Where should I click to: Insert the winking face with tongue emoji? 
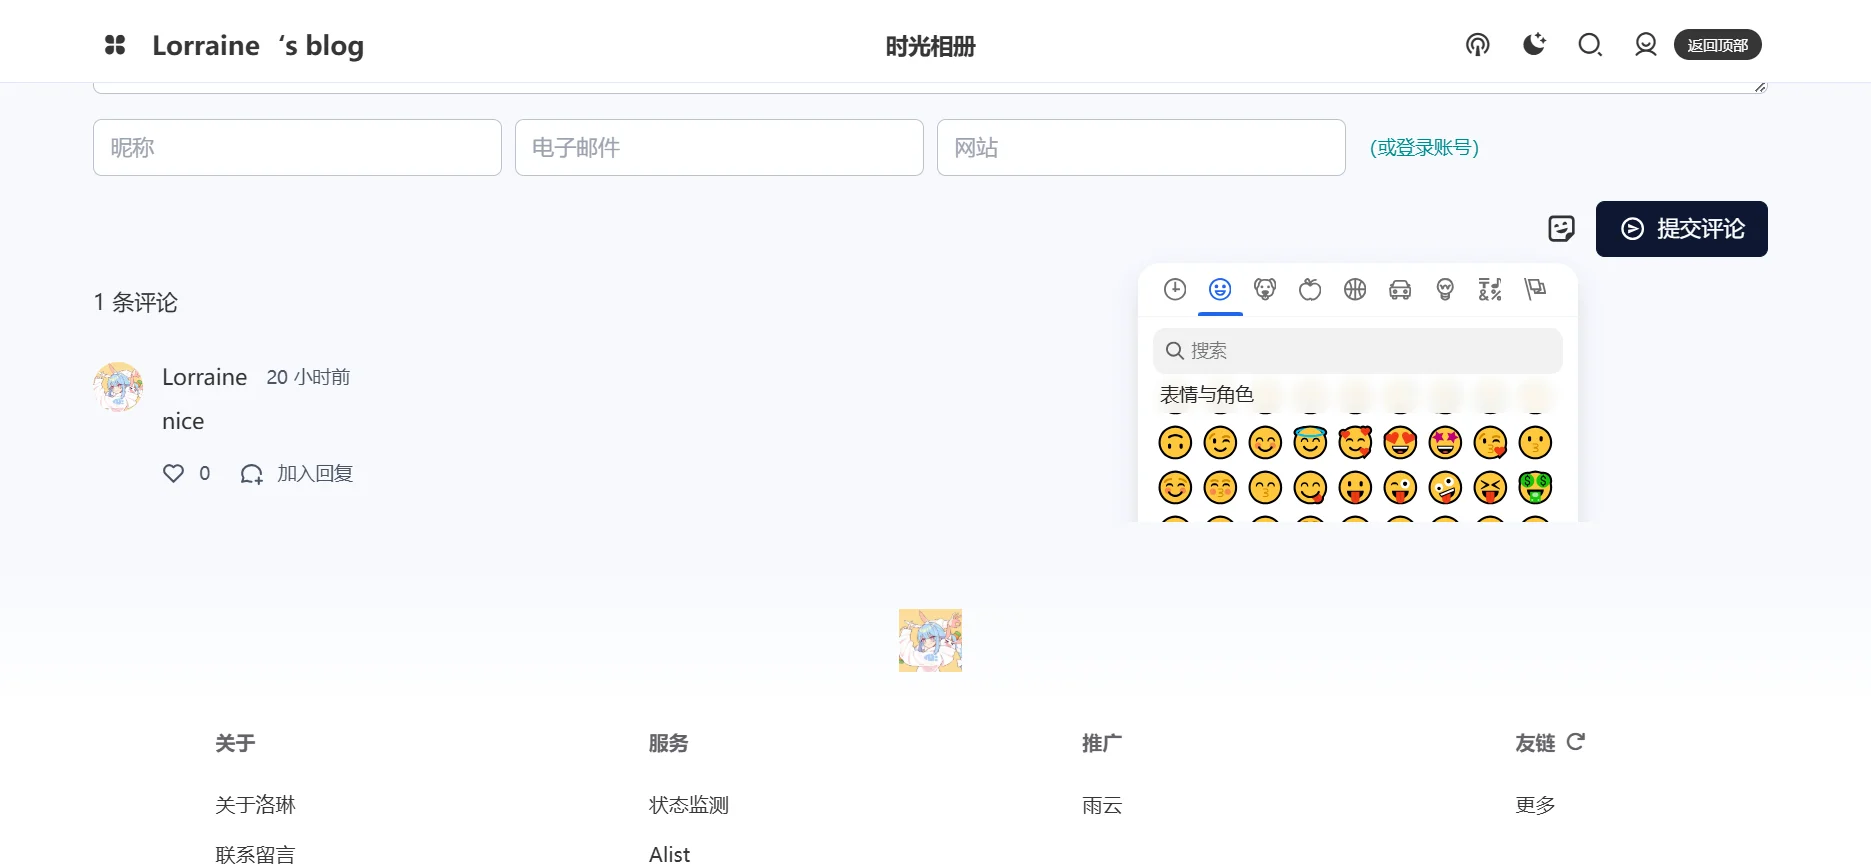pyautogui.click(x=1400, y=487)
